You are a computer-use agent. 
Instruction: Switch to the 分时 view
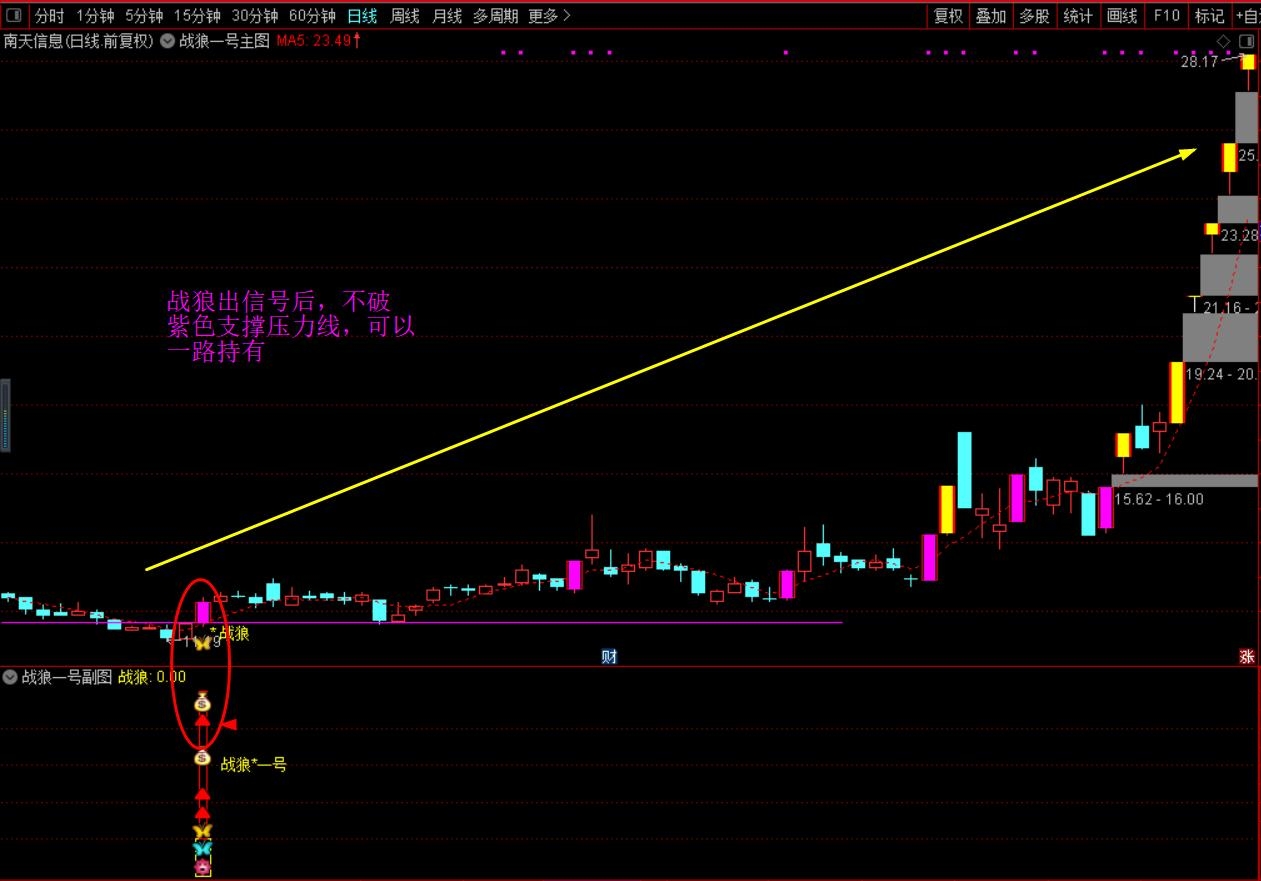49,15
